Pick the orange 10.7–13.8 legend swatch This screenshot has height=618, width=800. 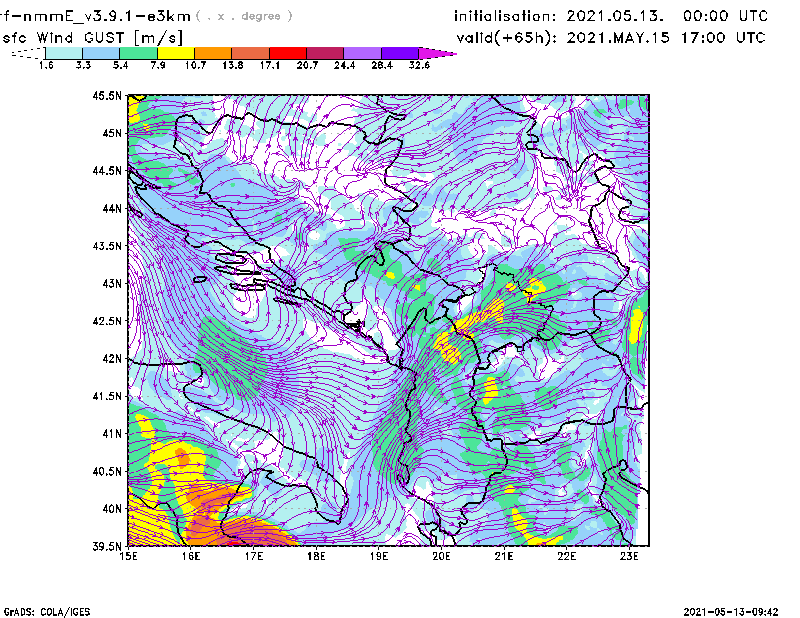click(213, 53)
